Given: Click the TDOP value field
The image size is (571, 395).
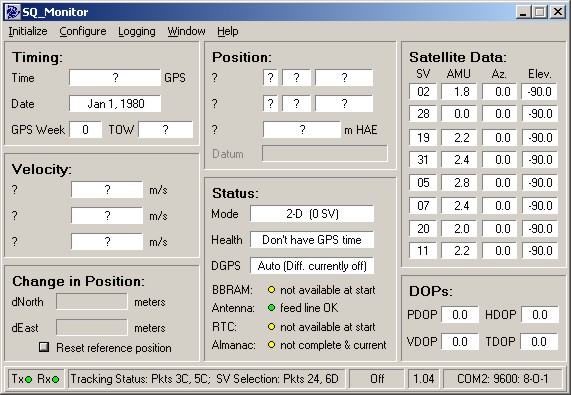Looking at the screenshot, I should (x=540, y=341).
